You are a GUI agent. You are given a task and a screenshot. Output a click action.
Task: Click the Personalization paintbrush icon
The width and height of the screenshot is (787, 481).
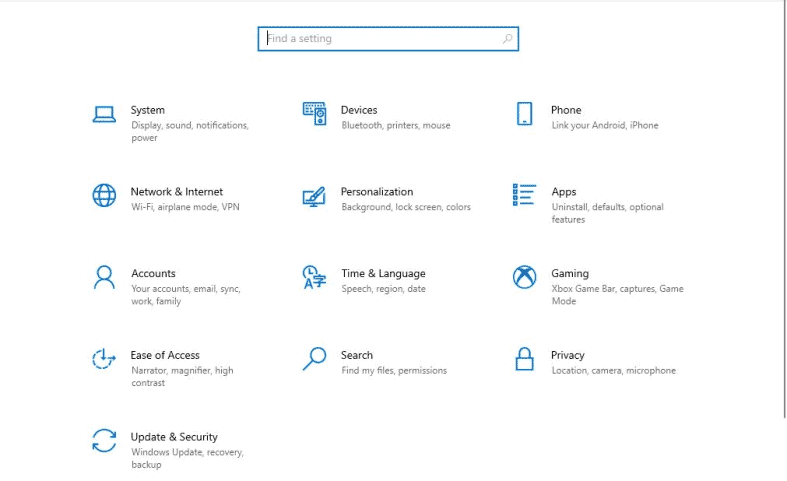(314, 196)
